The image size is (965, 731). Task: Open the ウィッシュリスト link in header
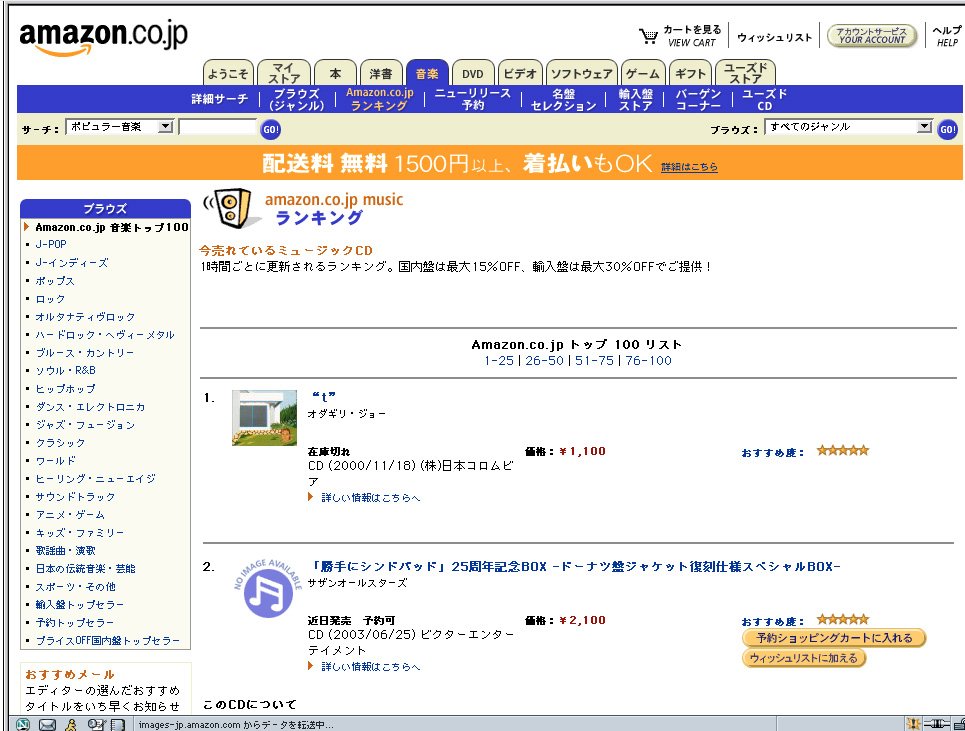tap(774, 37)
